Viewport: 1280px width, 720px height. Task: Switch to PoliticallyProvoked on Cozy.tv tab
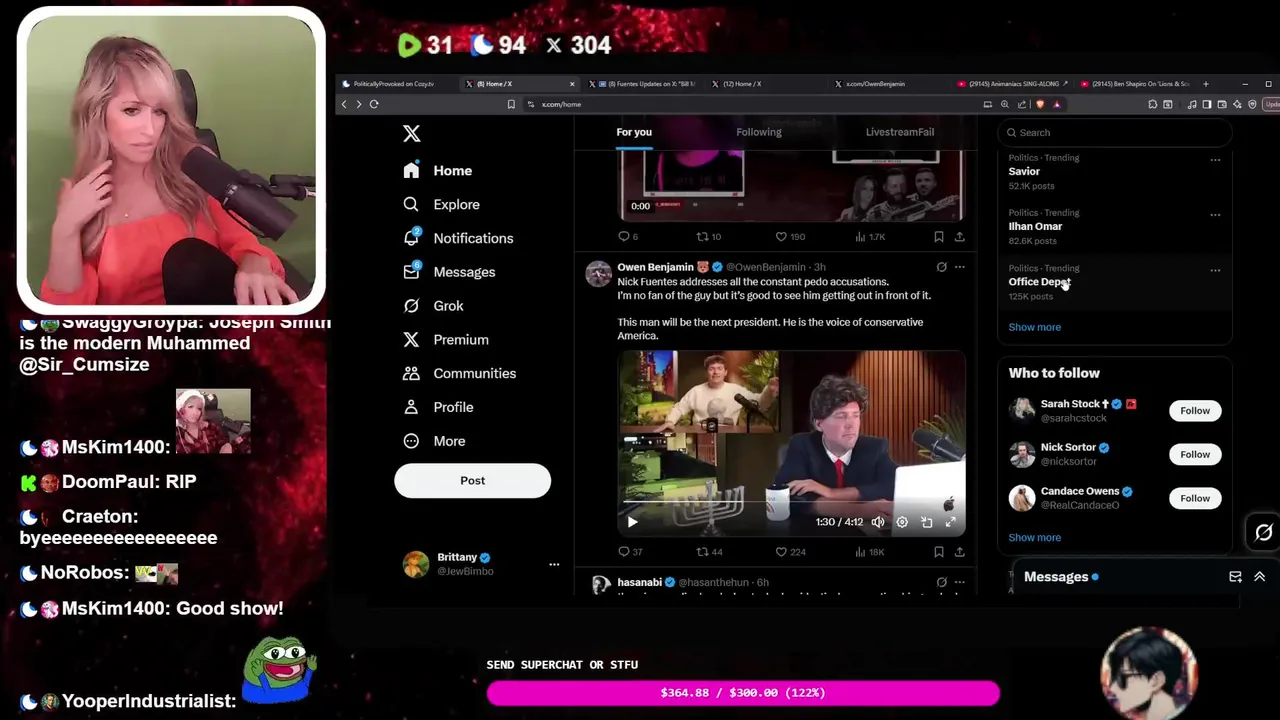pos(394,84)
